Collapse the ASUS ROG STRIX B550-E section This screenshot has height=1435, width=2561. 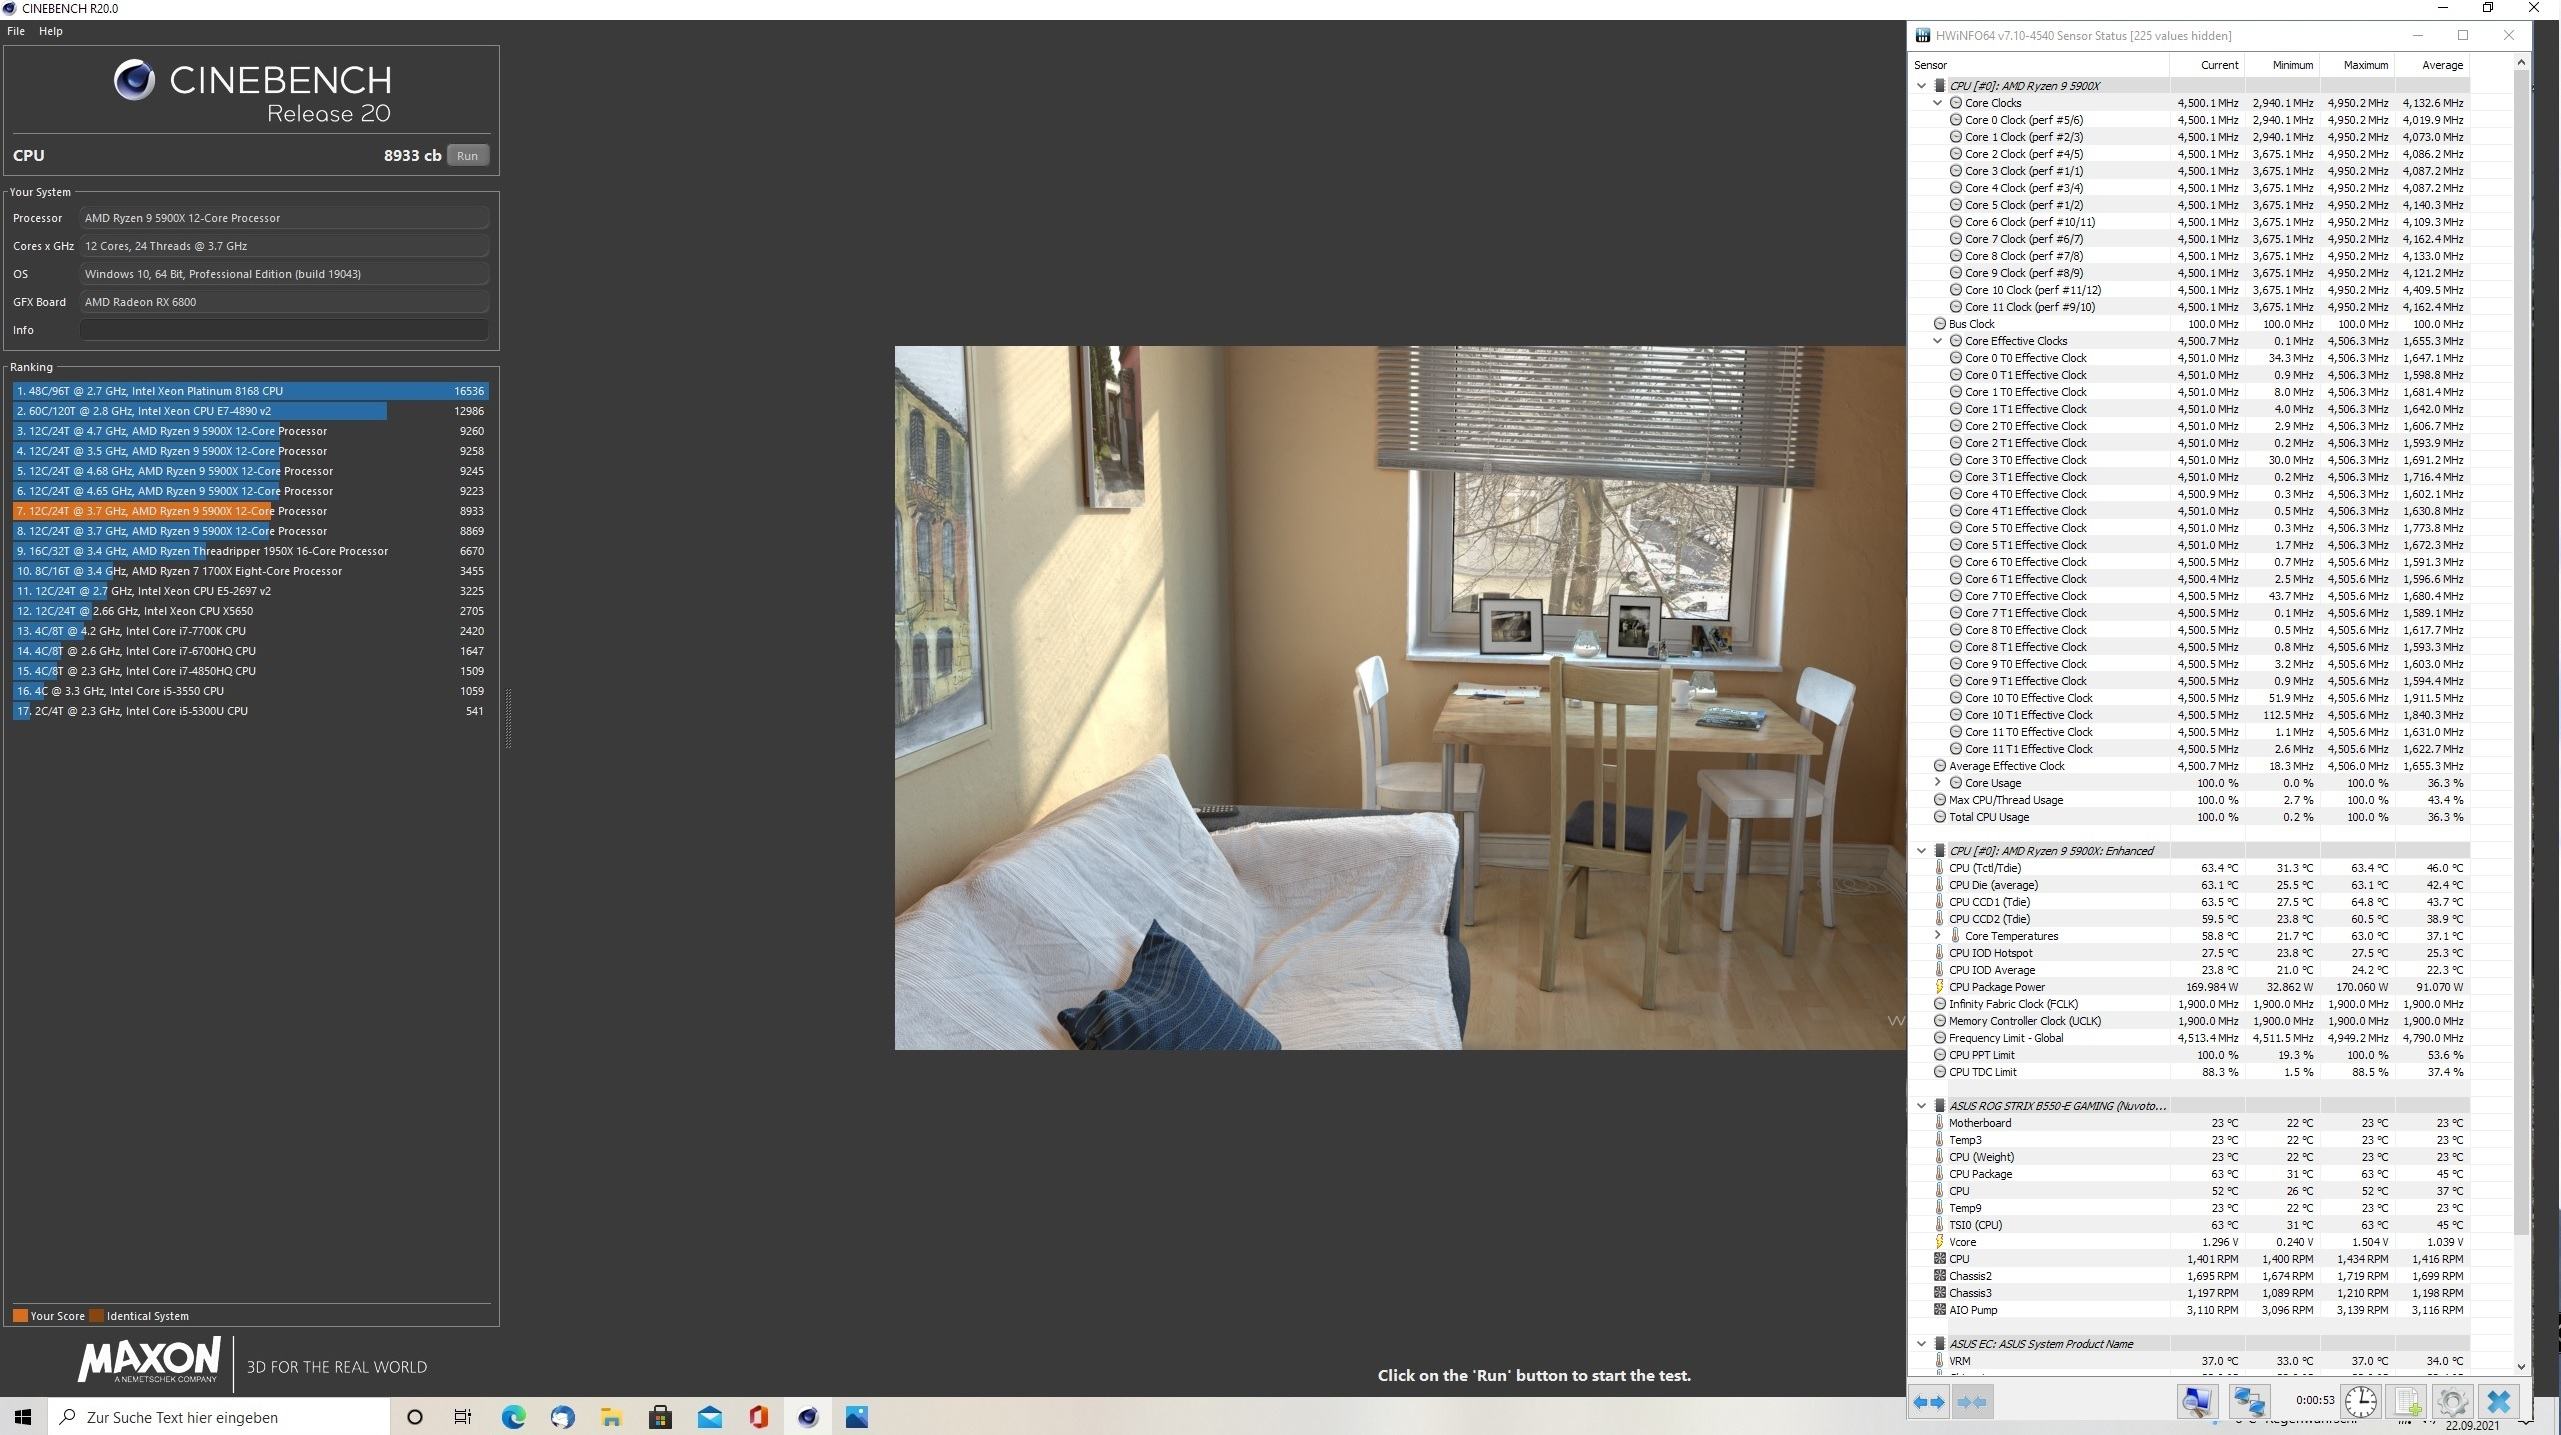click(x=1921, y=1106)
